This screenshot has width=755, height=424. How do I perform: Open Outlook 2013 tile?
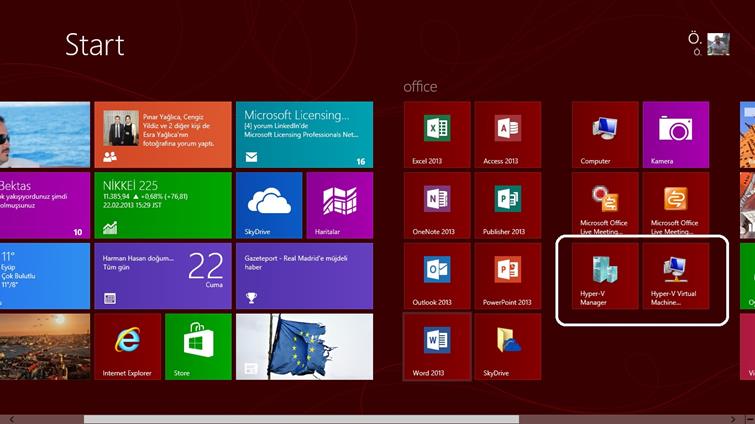437,276
